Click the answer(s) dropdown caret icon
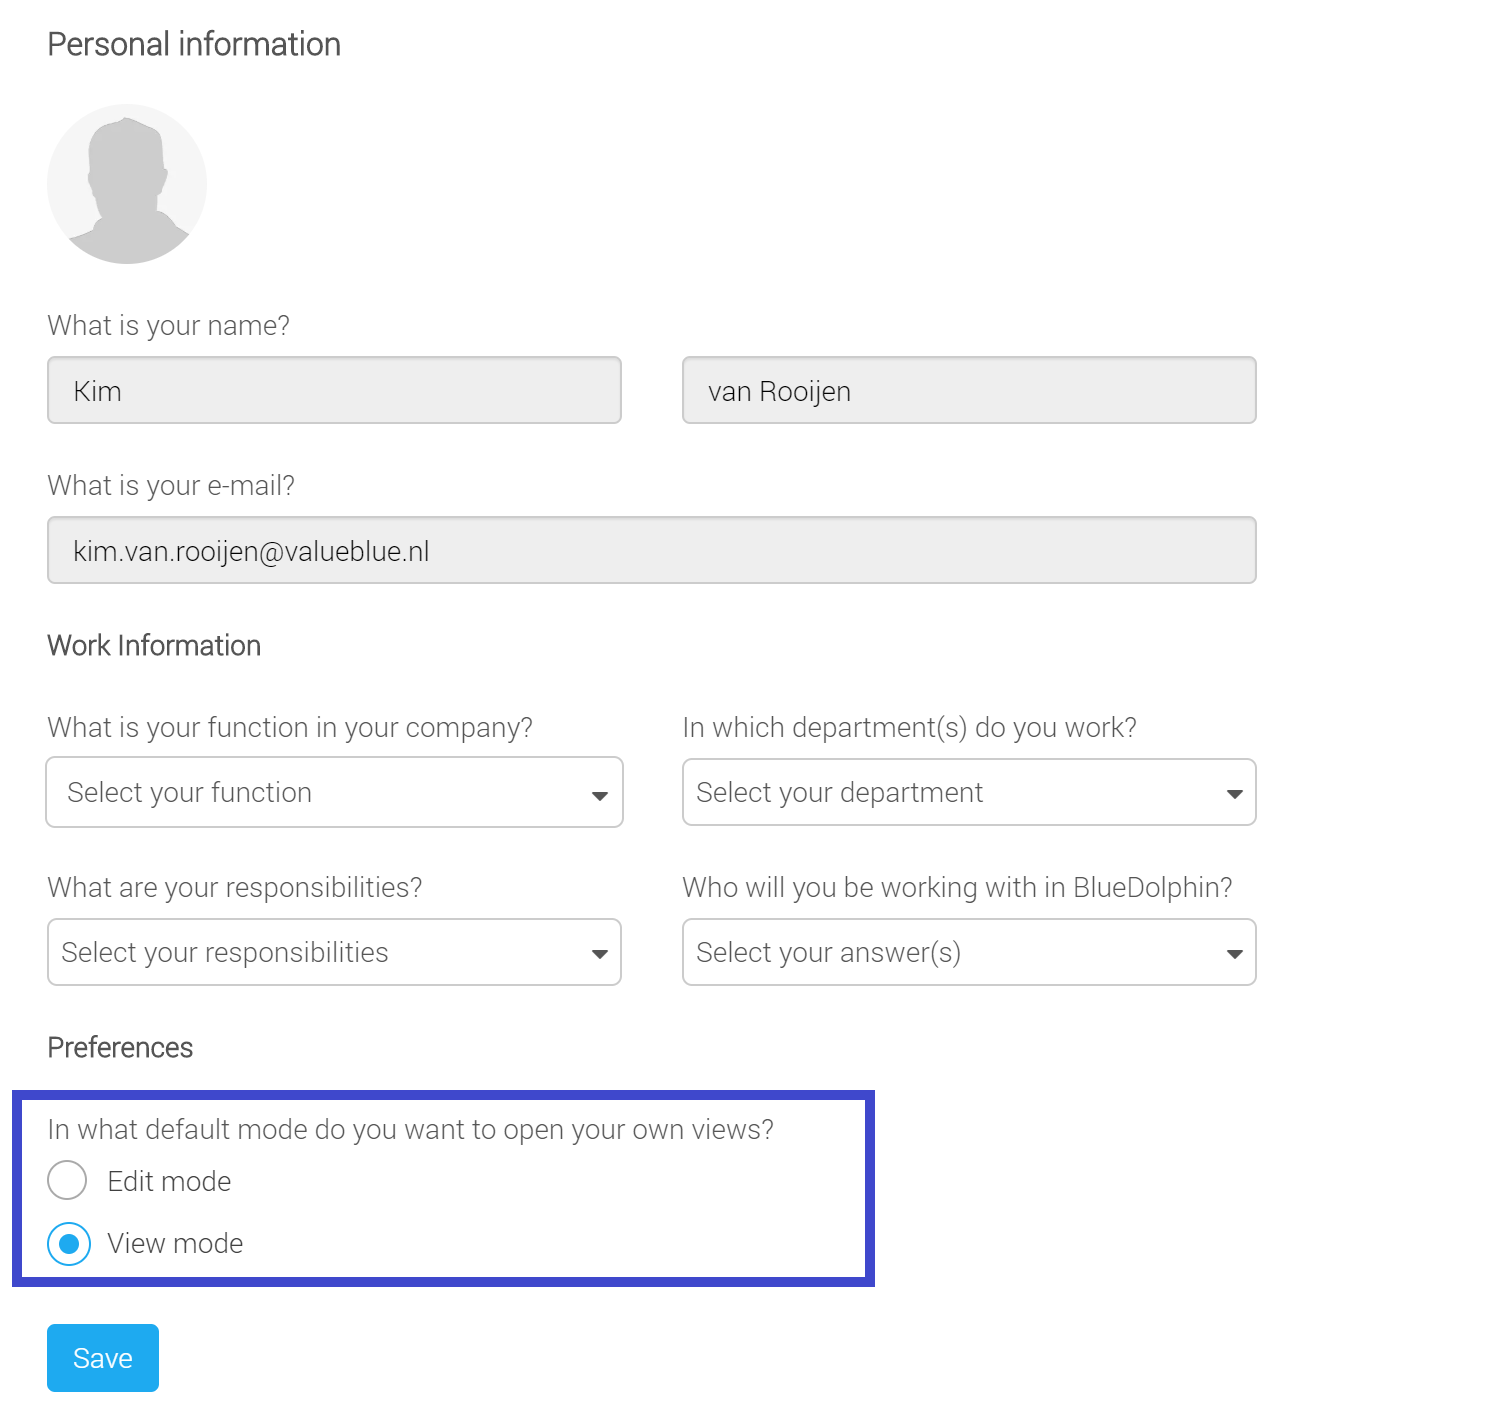This screenshot has width=1504, height=1420. point(1235,954)
